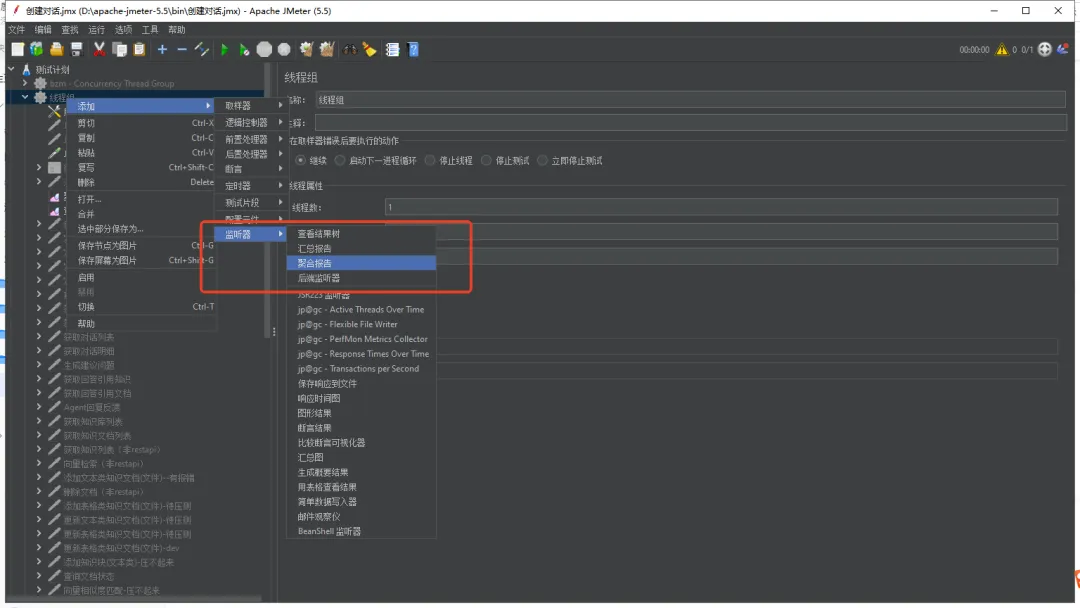
Task: Click into the 线程数 input field
Action: click(720, 207)
